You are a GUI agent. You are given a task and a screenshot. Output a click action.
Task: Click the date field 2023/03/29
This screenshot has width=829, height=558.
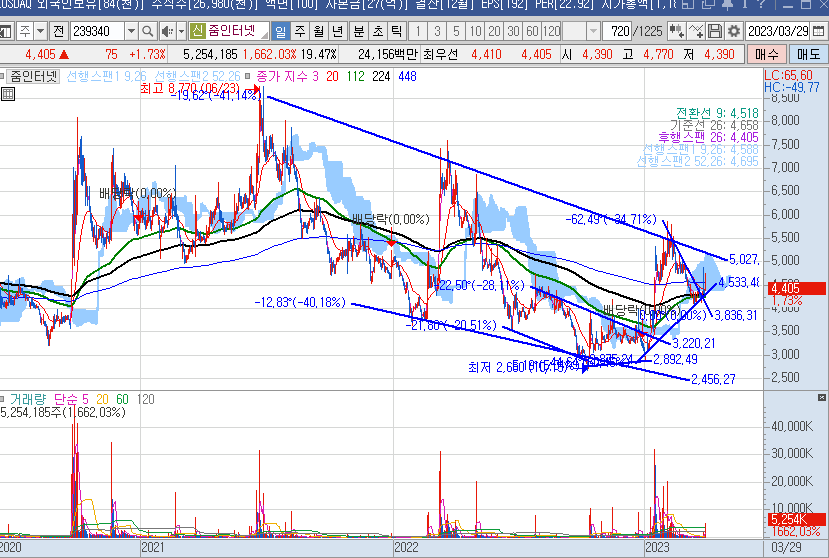point(778,31)
